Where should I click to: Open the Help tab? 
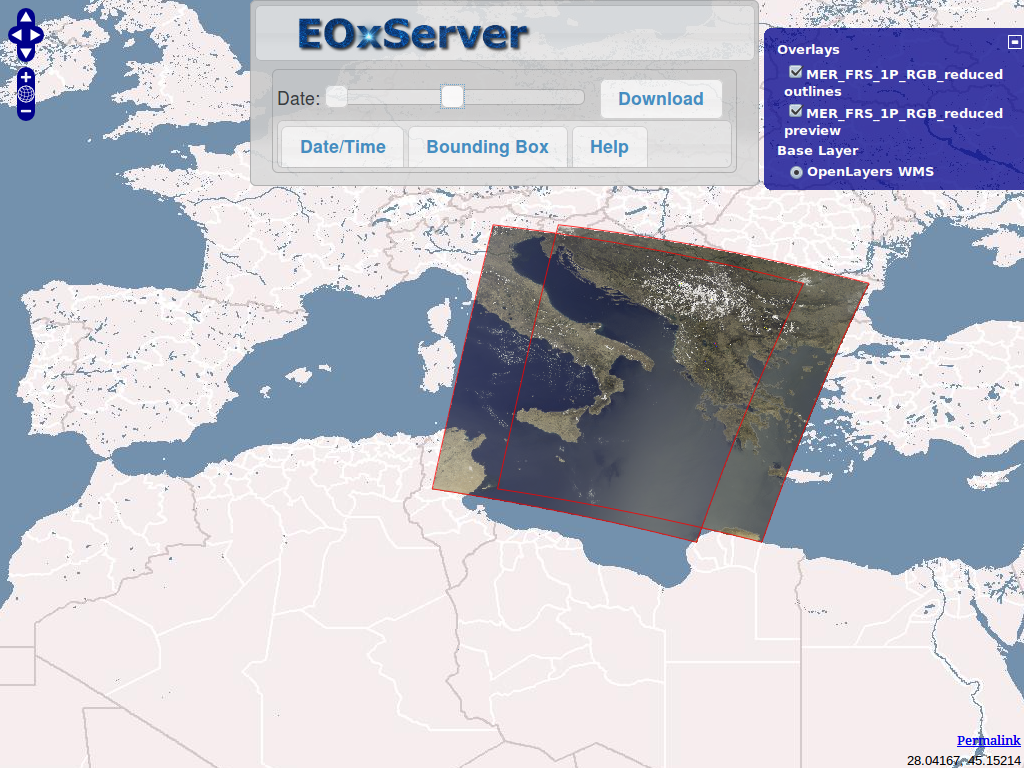pyautogui.click(x=609, y=147)
